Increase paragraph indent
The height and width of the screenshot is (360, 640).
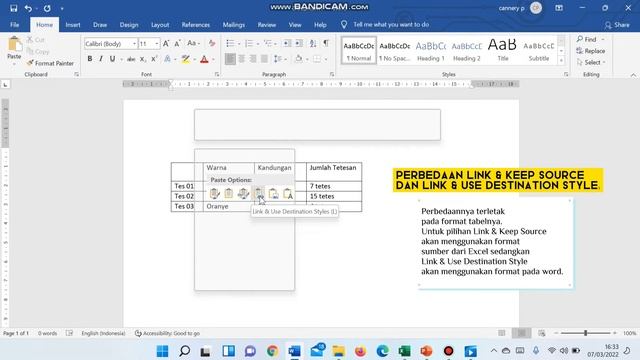tap(299, 43)
